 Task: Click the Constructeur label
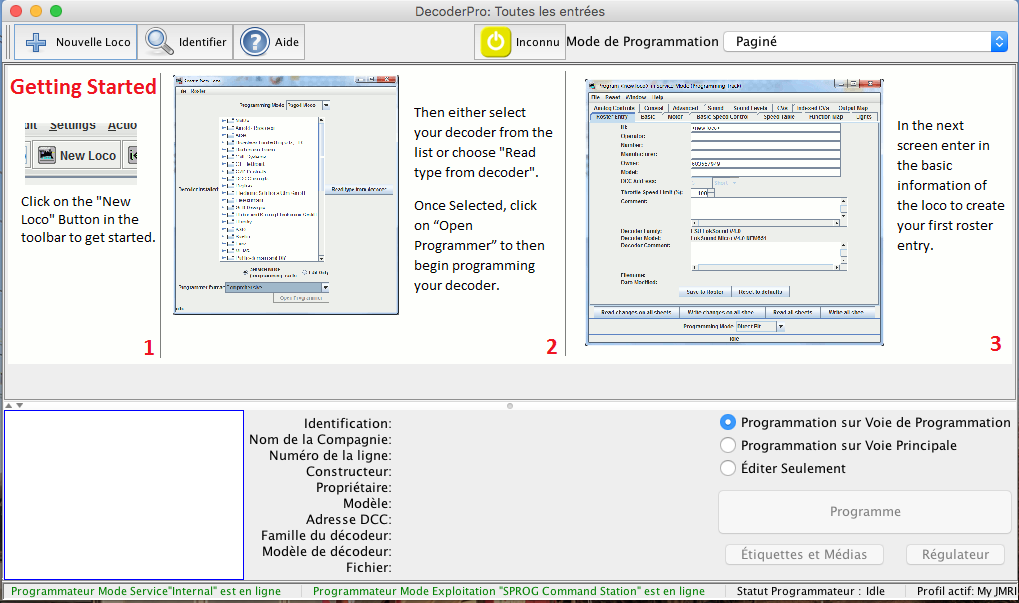pos(349,472)
